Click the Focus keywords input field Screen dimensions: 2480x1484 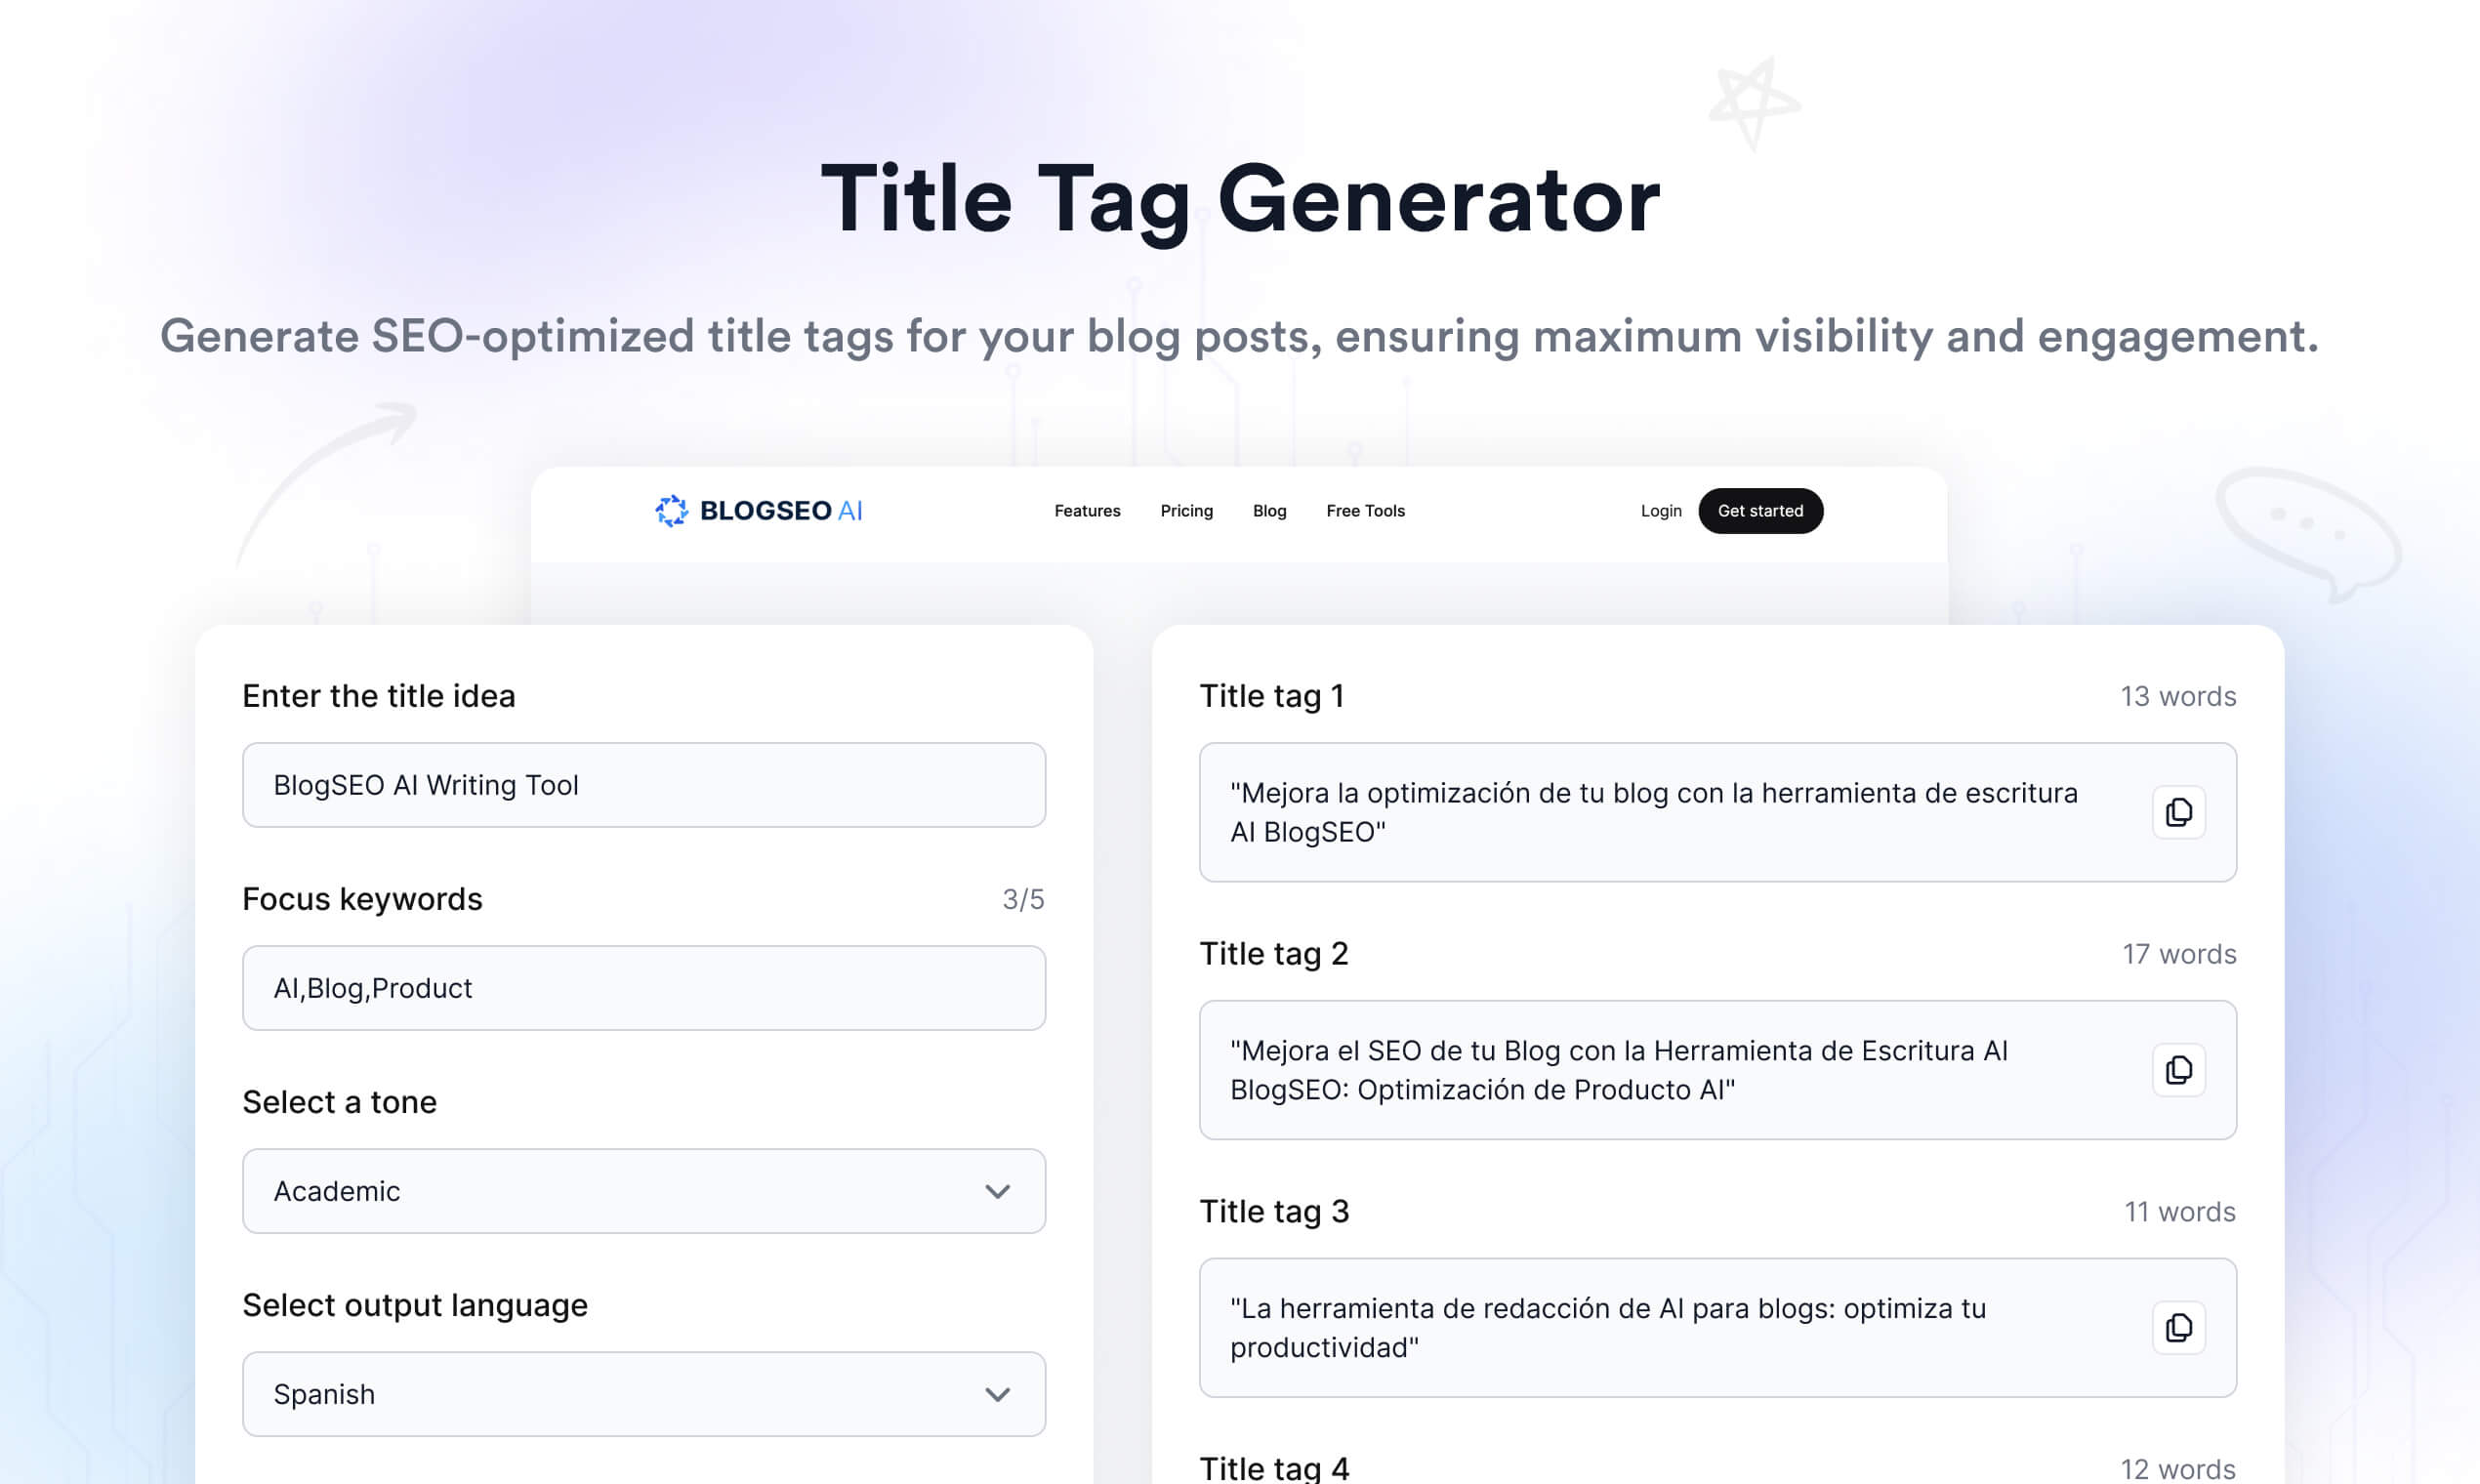(x=643, y=988)
